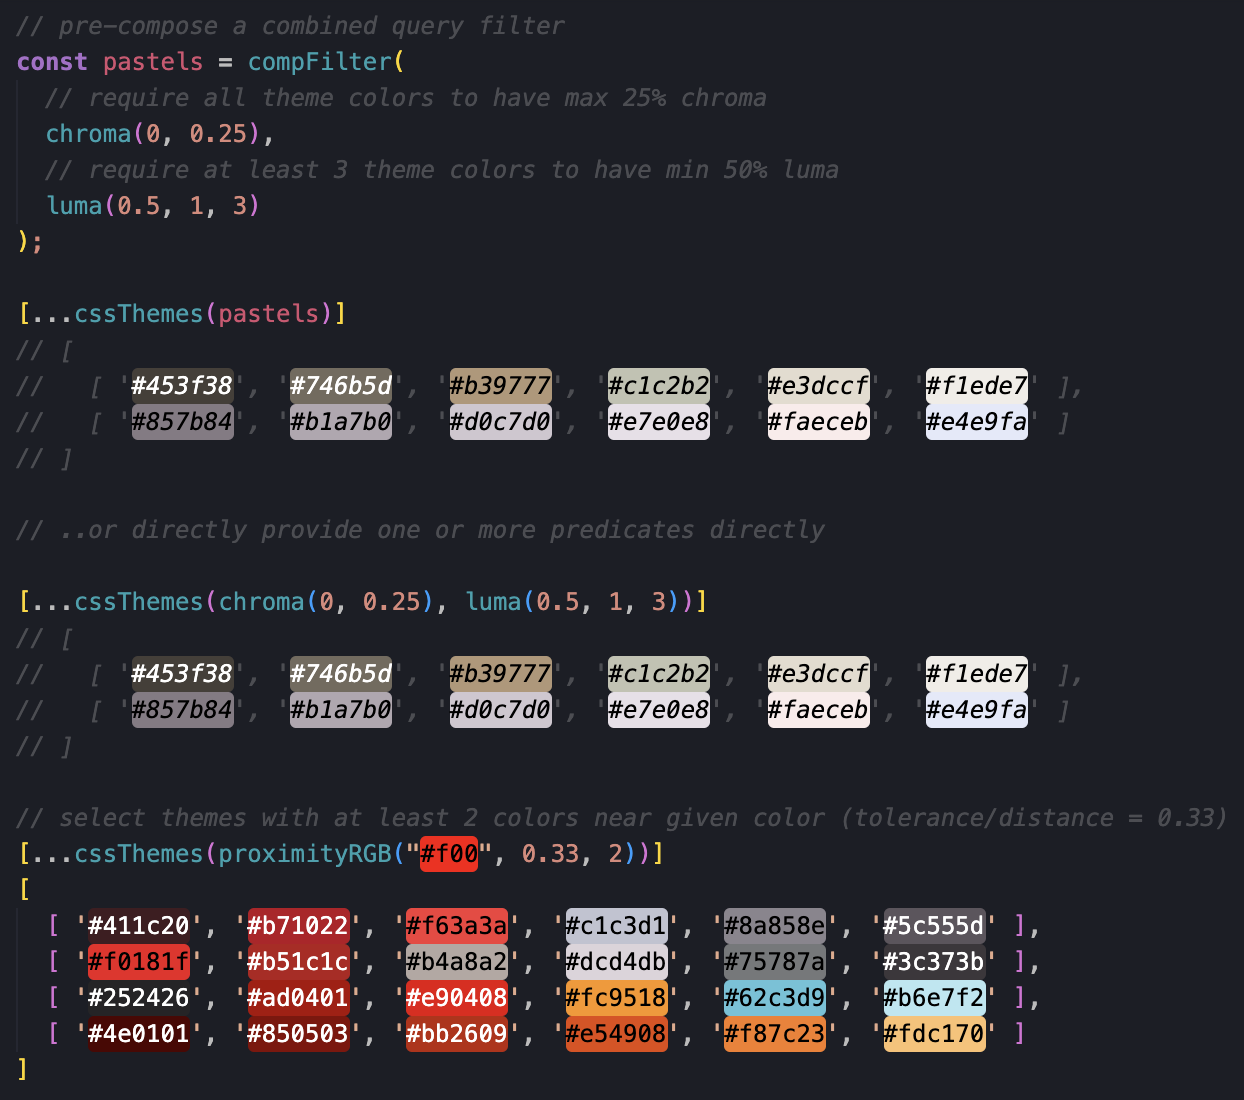
Task: Select "pastels" in the const declaration
Action: [x=153, y=62]
